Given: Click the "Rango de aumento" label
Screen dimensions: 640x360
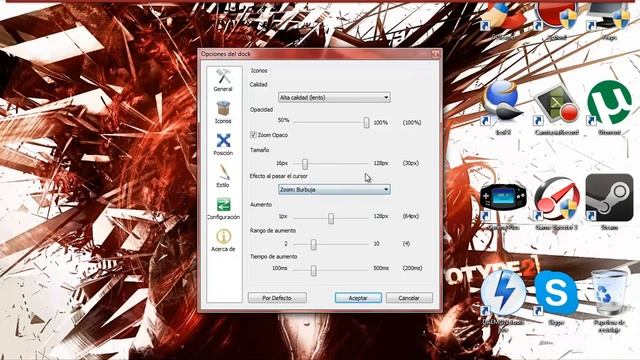Looking at the screenshot, I should click(x=273, y=231).
